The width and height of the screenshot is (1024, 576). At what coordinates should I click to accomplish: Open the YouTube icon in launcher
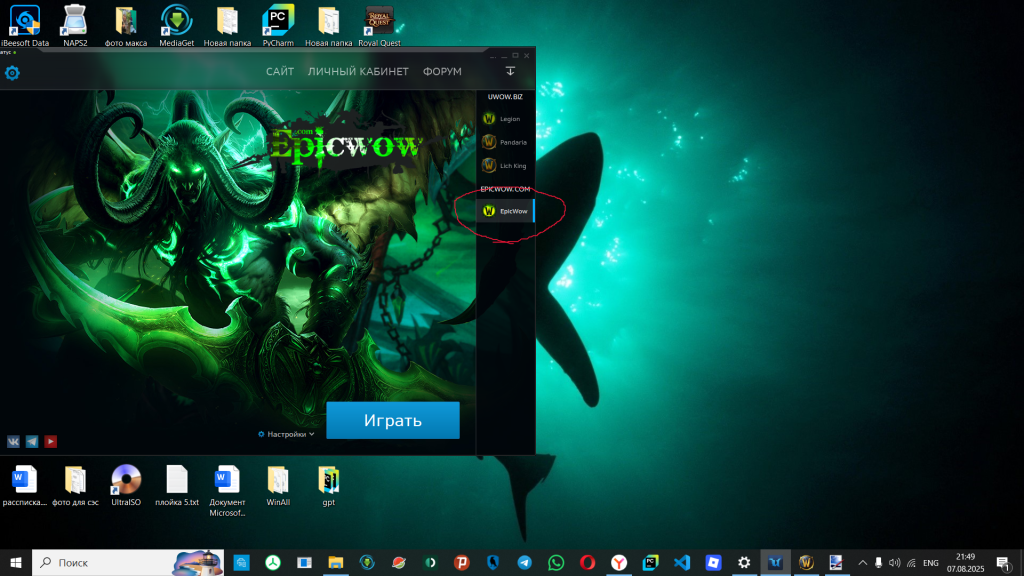[x=50, y=441]
